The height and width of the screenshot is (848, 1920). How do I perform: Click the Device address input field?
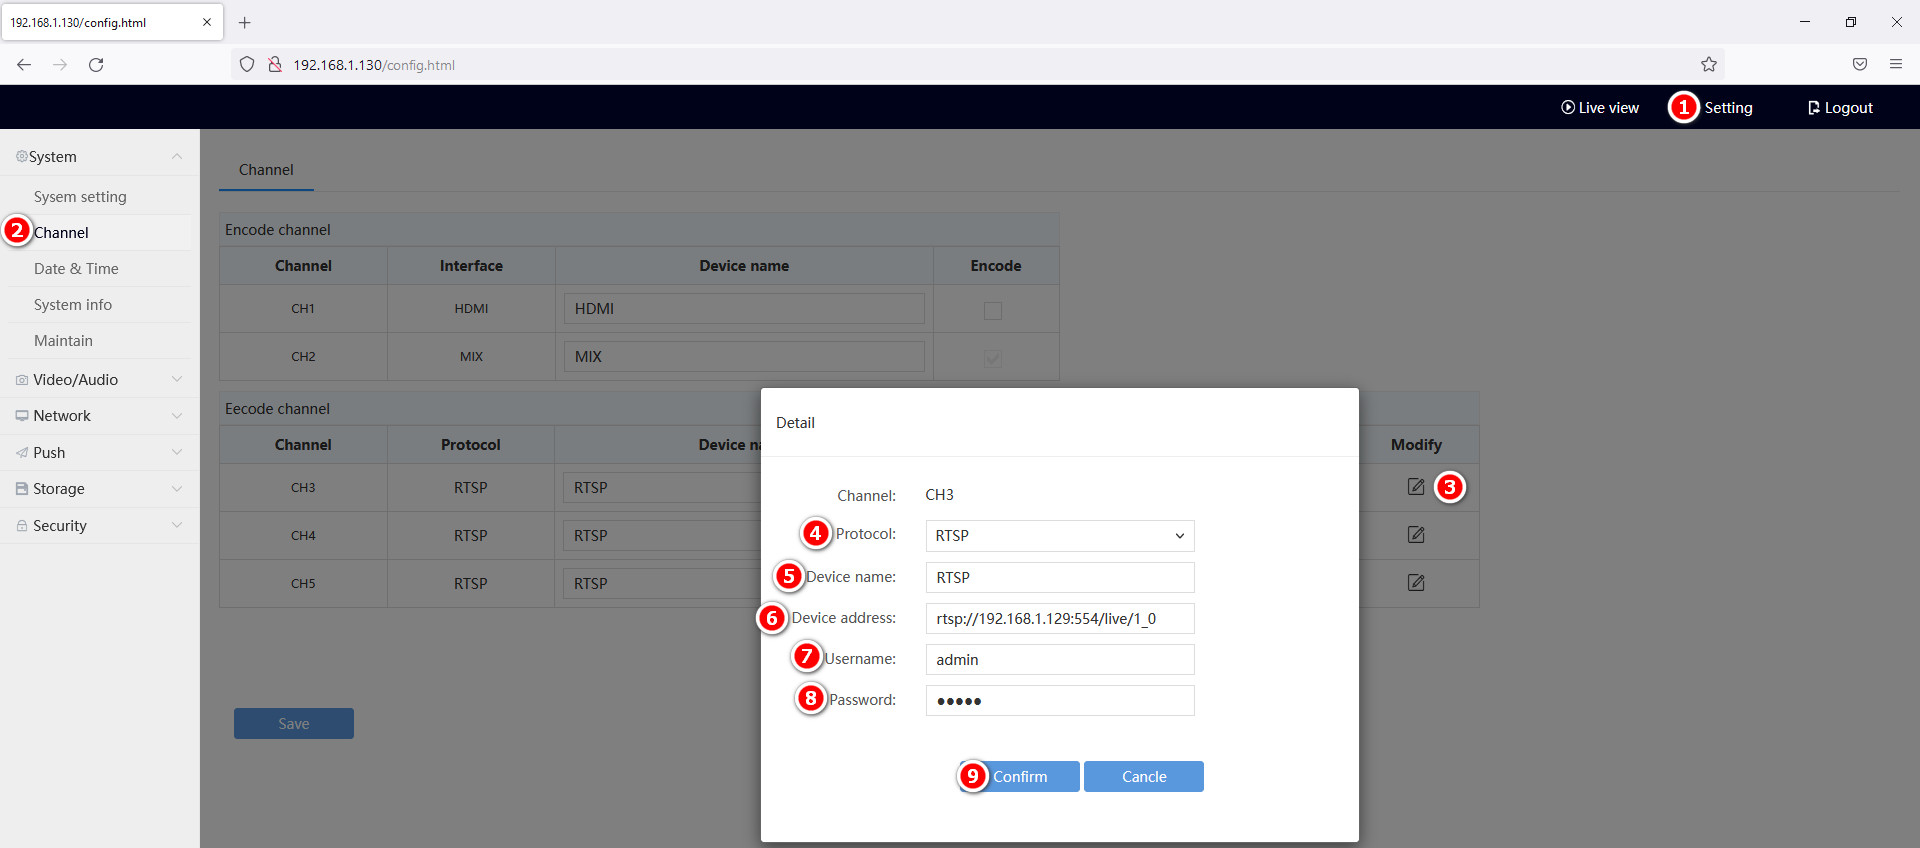[x=1059, y=619]
